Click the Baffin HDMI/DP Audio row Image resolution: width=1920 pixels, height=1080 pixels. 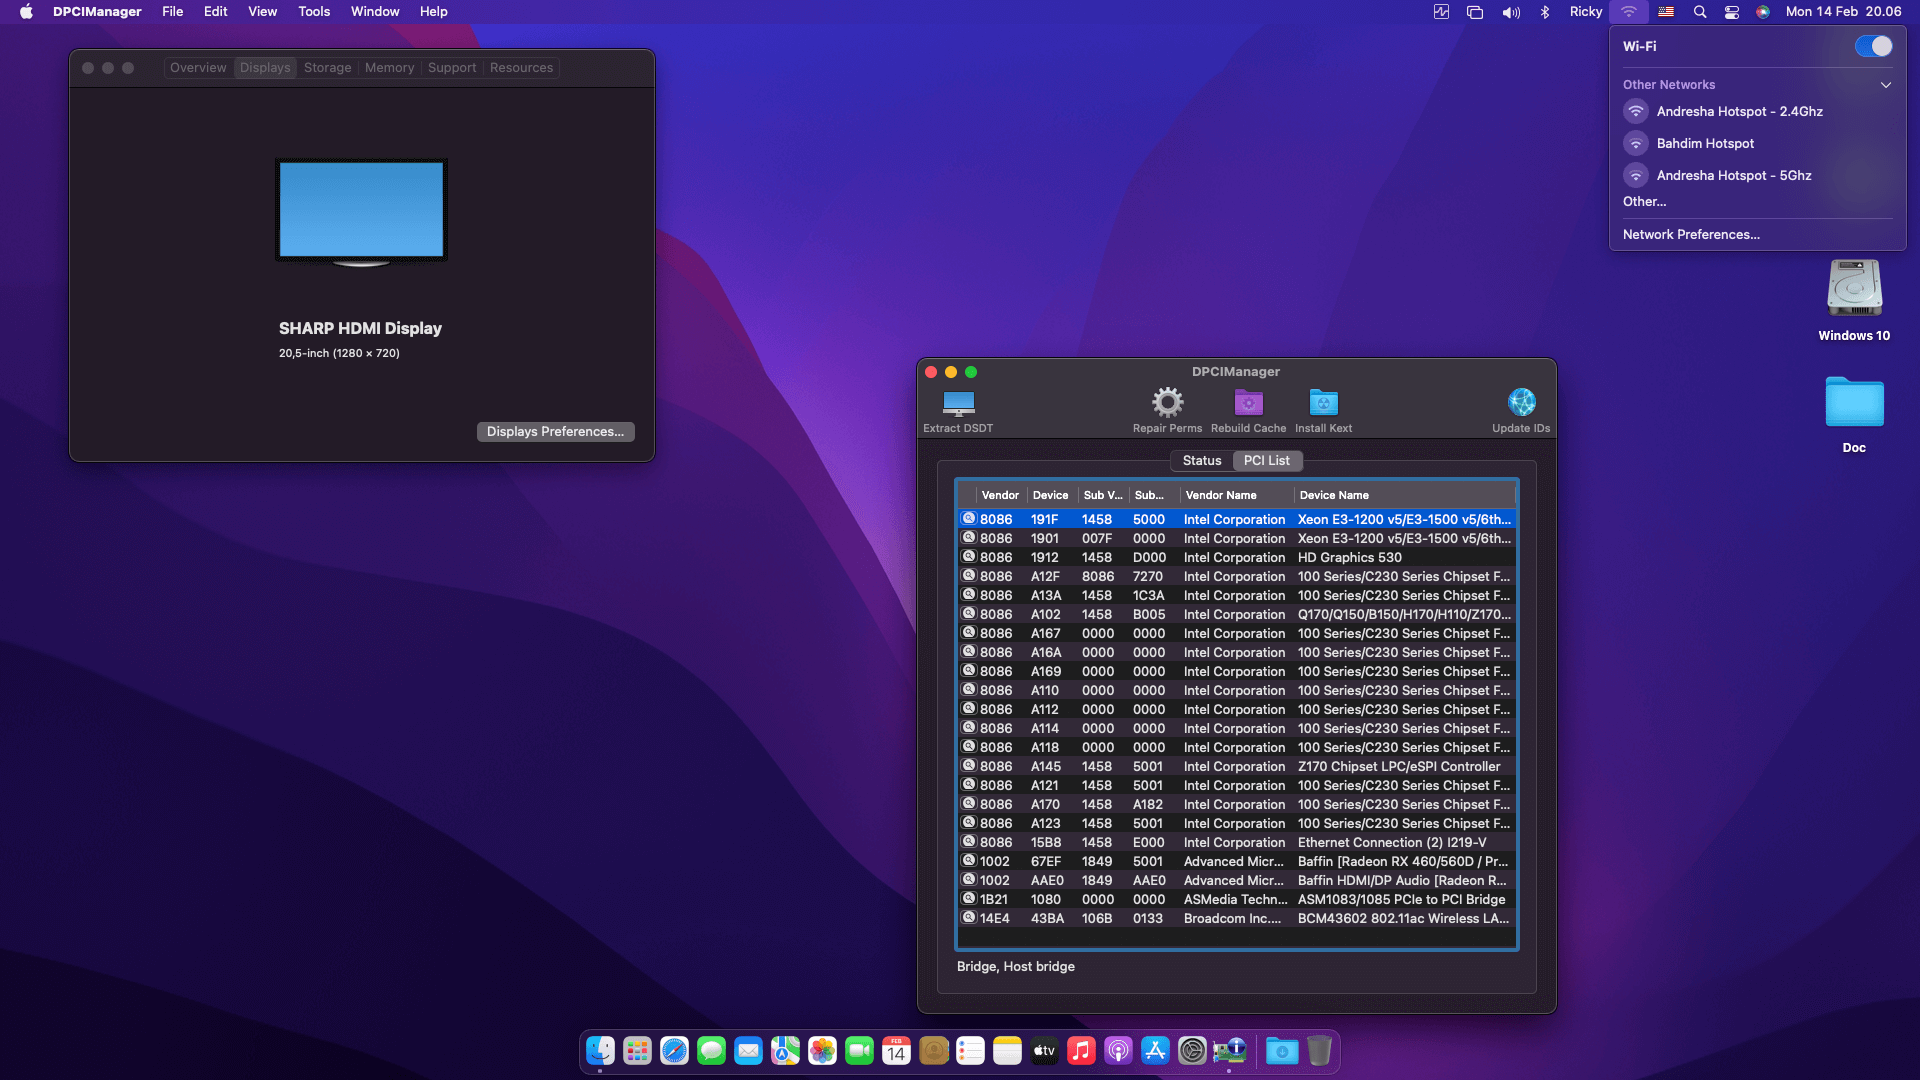coord(1236,880)
